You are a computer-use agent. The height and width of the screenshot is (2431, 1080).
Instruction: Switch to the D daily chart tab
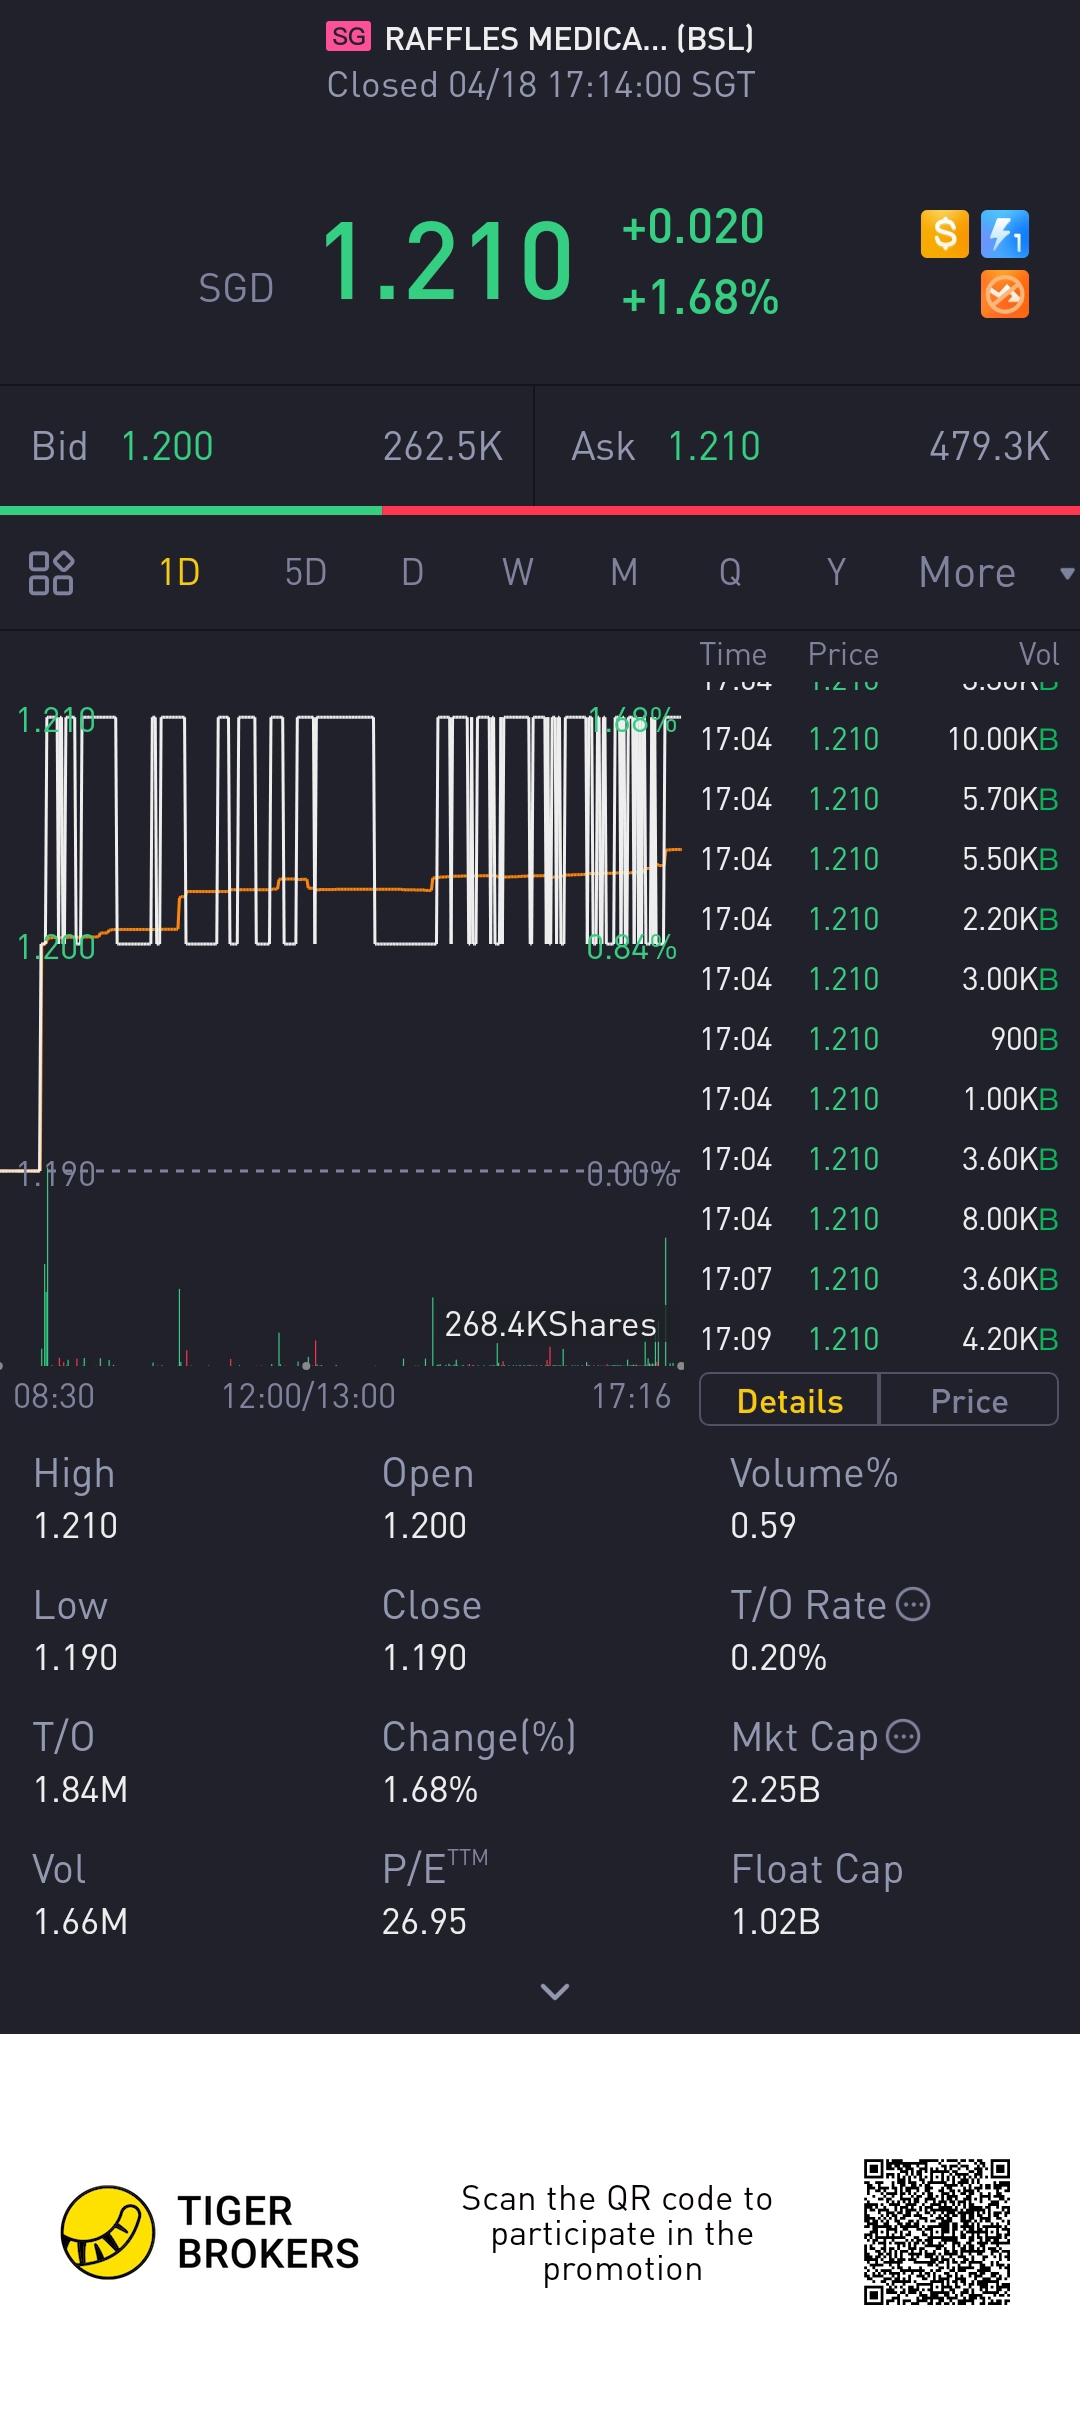click(x=412, y=573)
